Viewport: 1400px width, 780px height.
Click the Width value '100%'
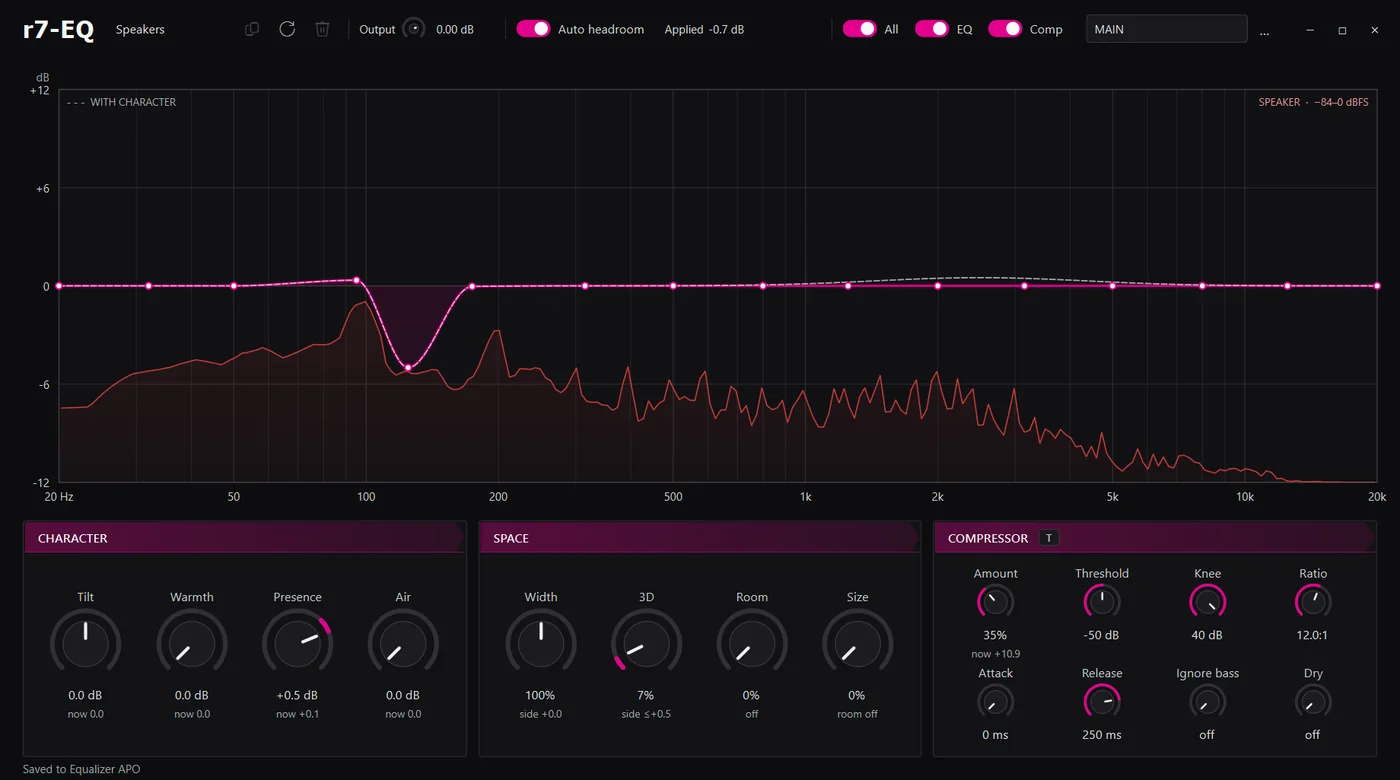540,695
